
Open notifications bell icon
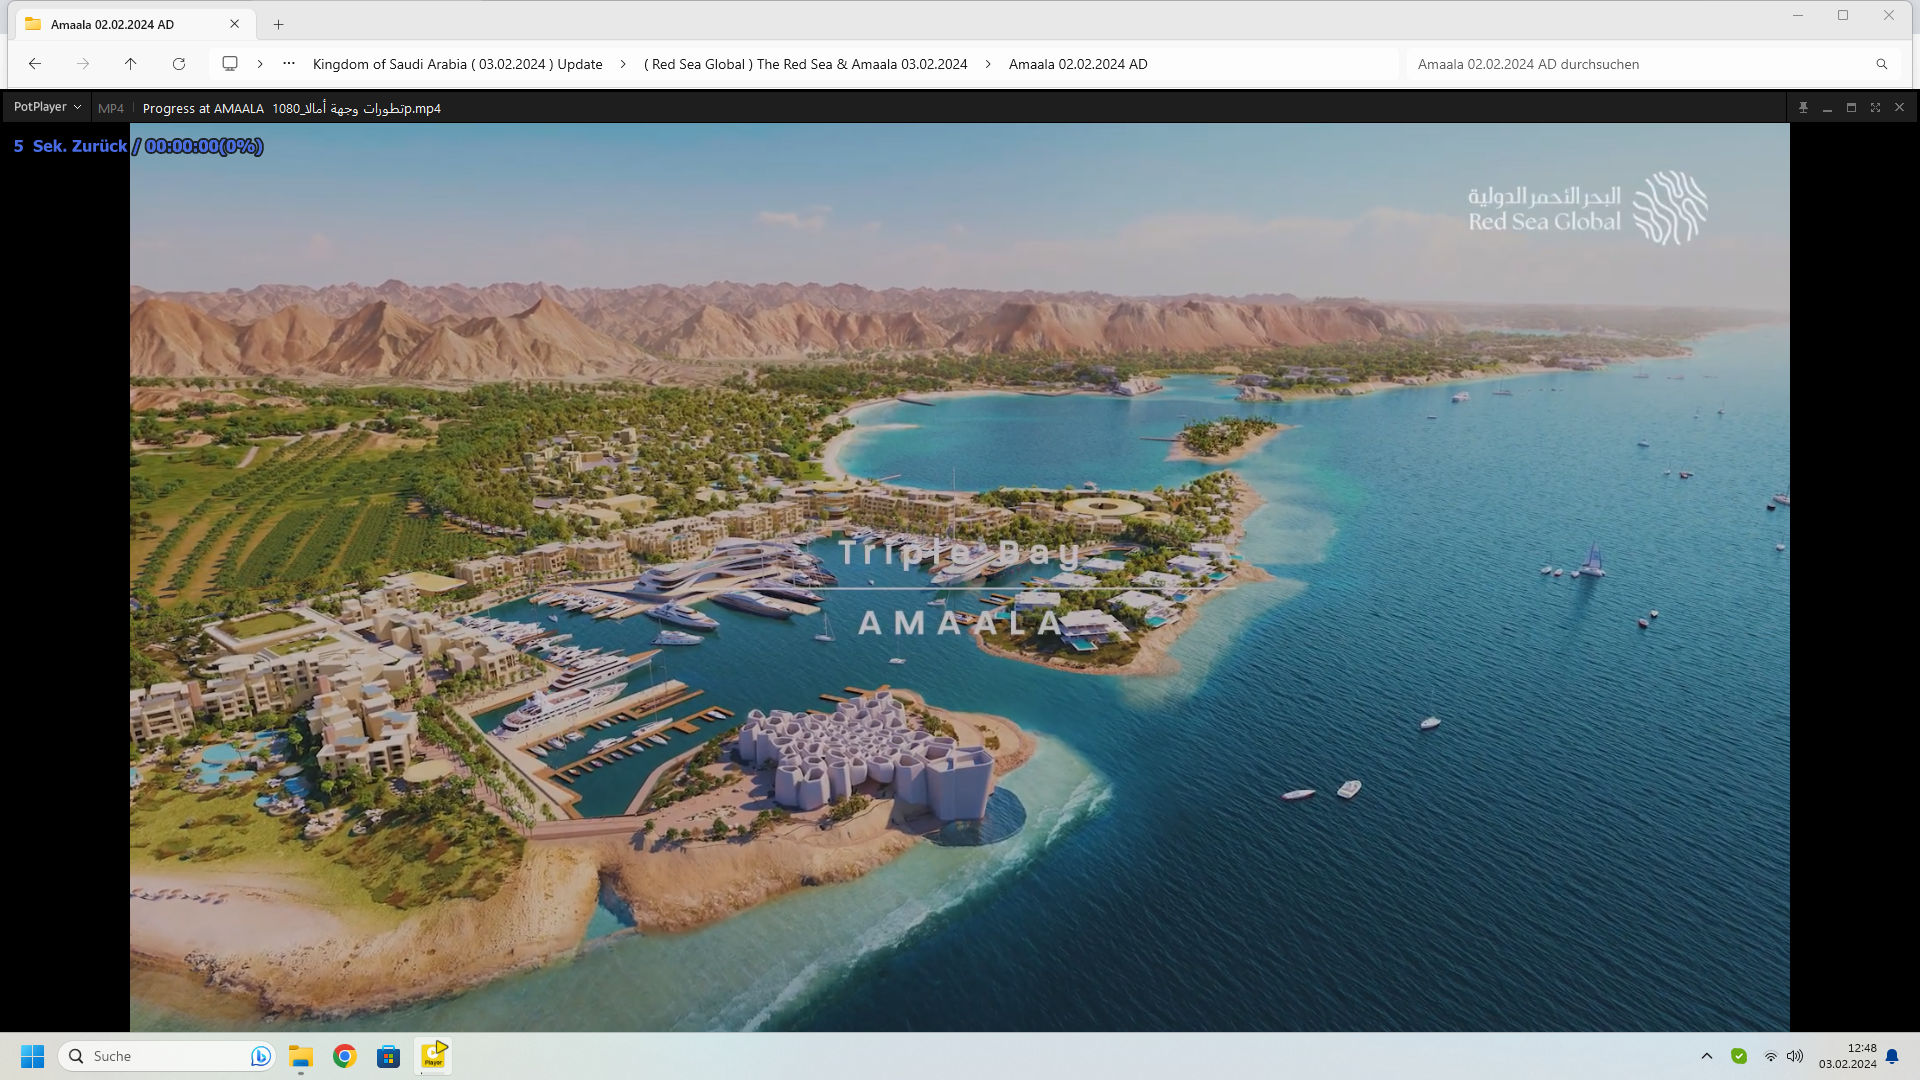click(x=1892, y=1056)
